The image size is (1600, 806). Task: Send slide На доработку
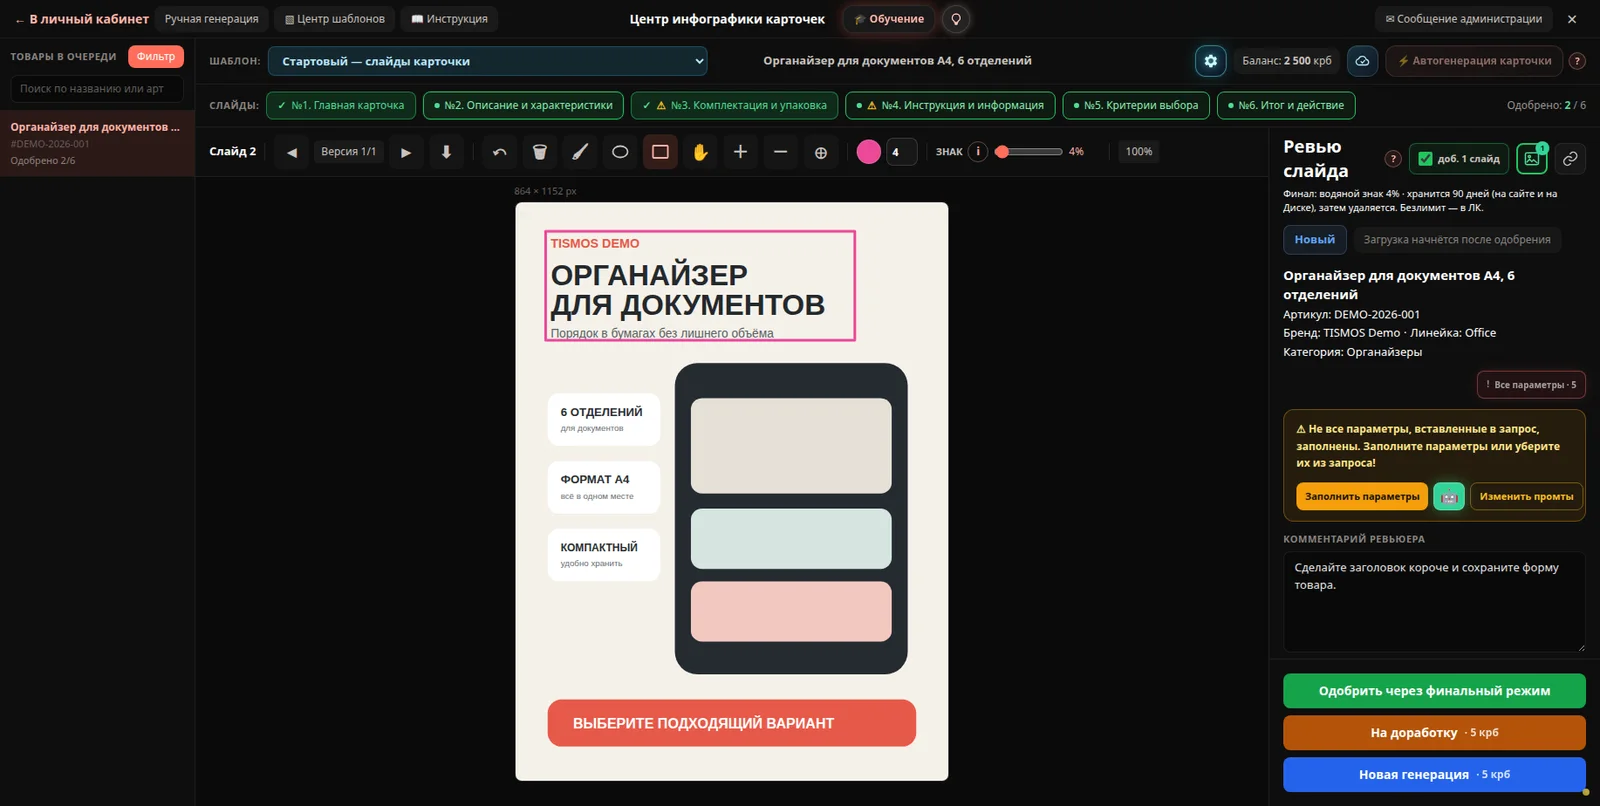click(1434, 733)
